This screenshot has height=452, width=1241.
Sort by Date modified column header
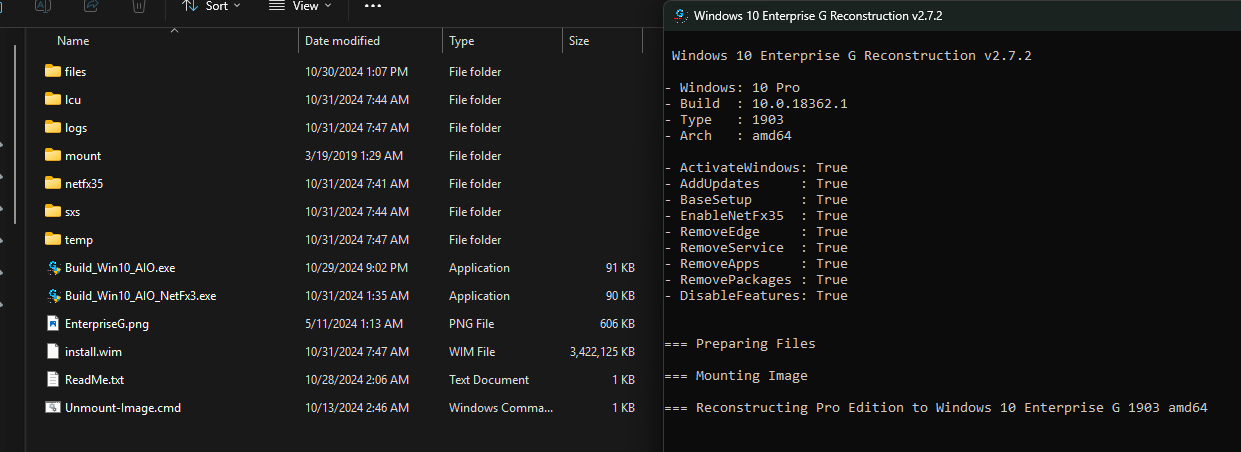342,41
